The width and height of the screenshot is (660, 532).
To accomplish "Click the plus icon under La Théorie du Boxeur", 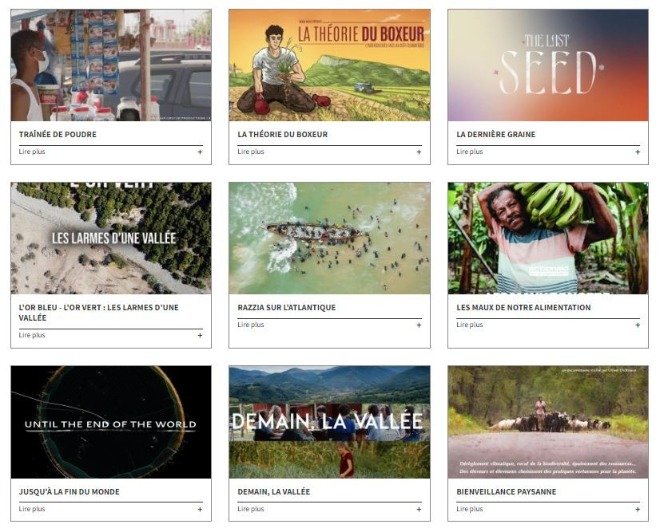I will tap(419, 152).
